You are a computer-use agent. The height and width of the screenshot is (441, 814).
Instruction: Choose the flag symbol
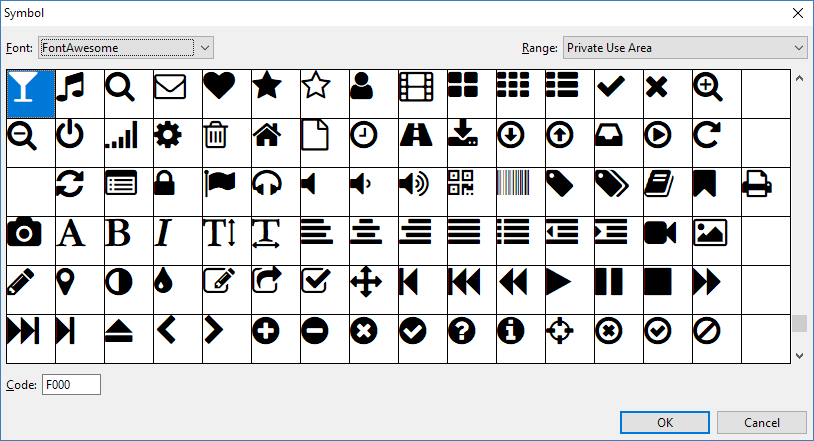[226, 192]
